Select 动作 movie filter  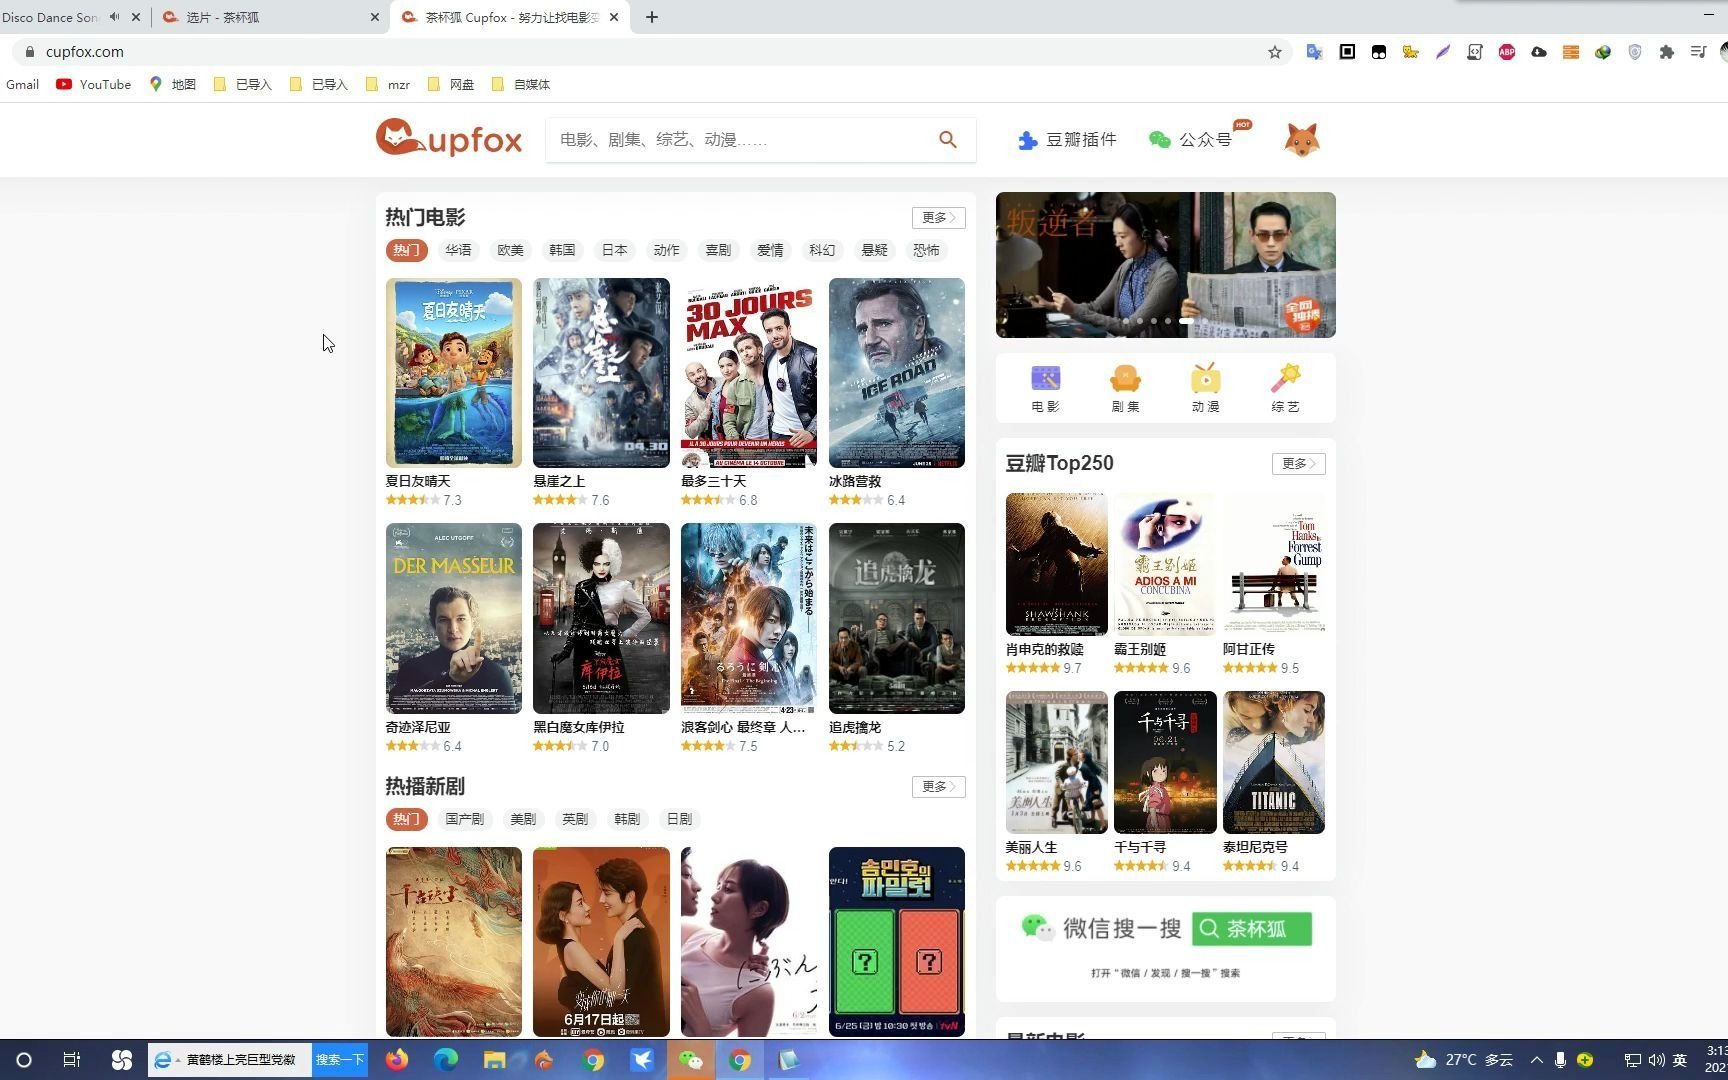[x=666, y=250]
